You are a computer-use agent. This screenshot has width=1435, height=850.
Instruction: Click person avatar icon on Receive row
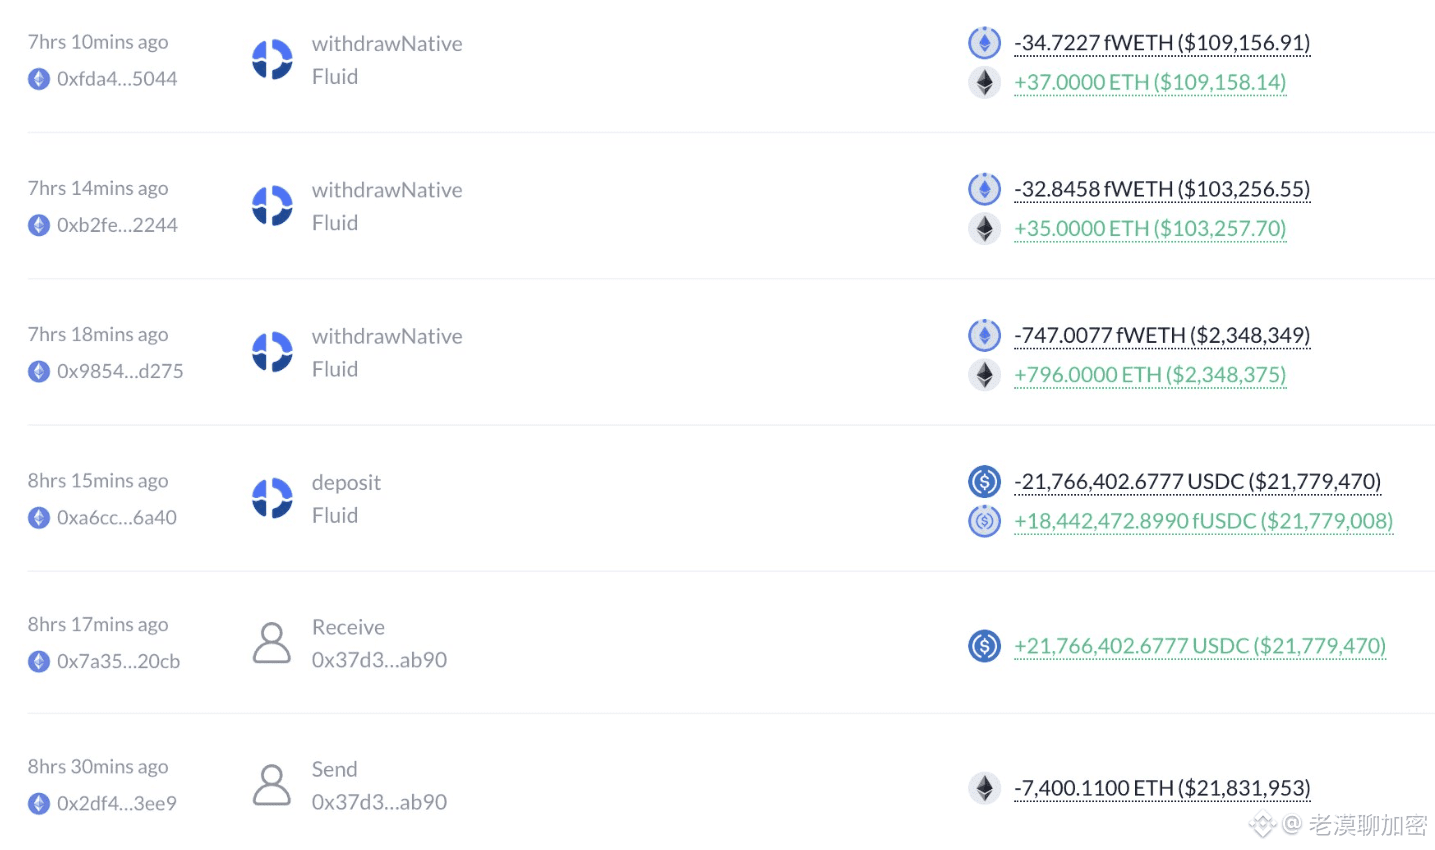[272, 643]
